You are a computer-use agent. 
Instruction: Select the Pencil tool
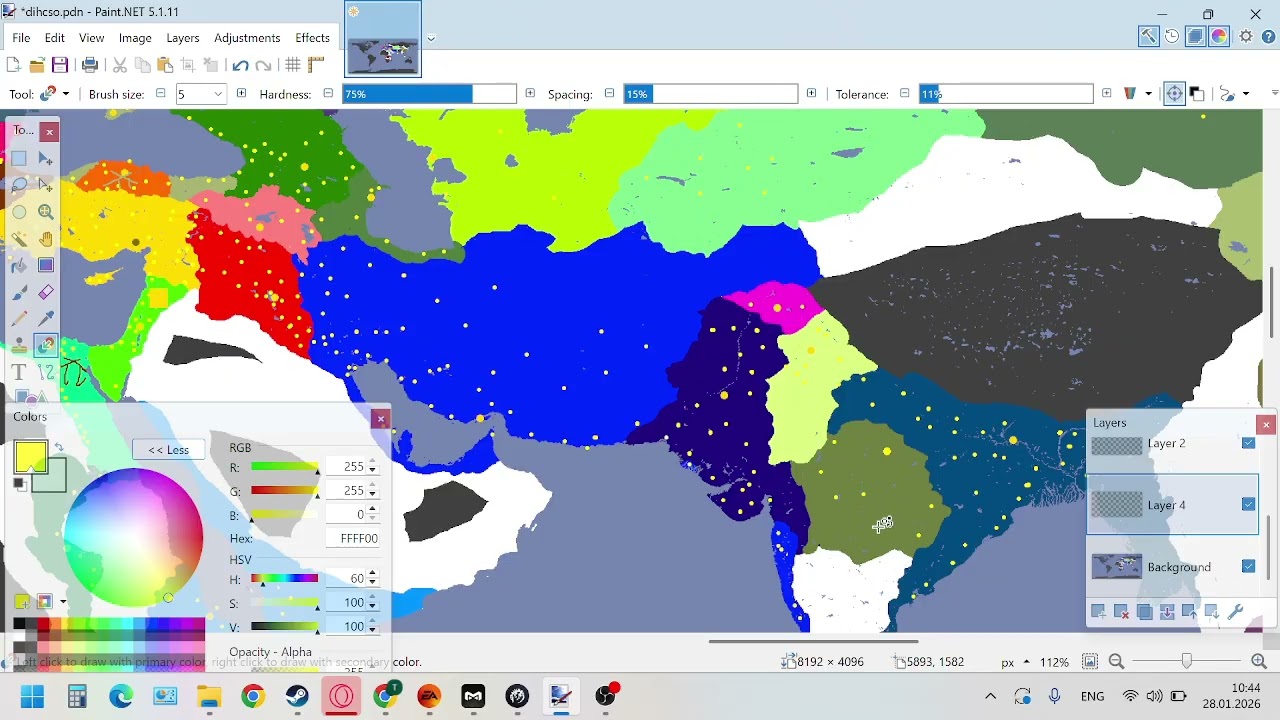pyautogui.click(x=19, y=319)
